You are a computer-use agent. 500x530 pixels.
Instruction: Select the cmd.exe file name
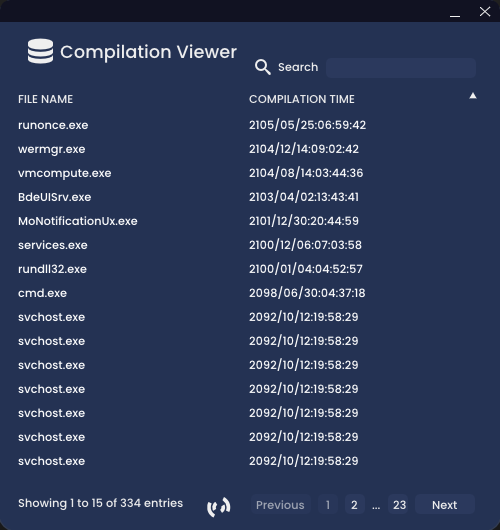pos(43,293)
